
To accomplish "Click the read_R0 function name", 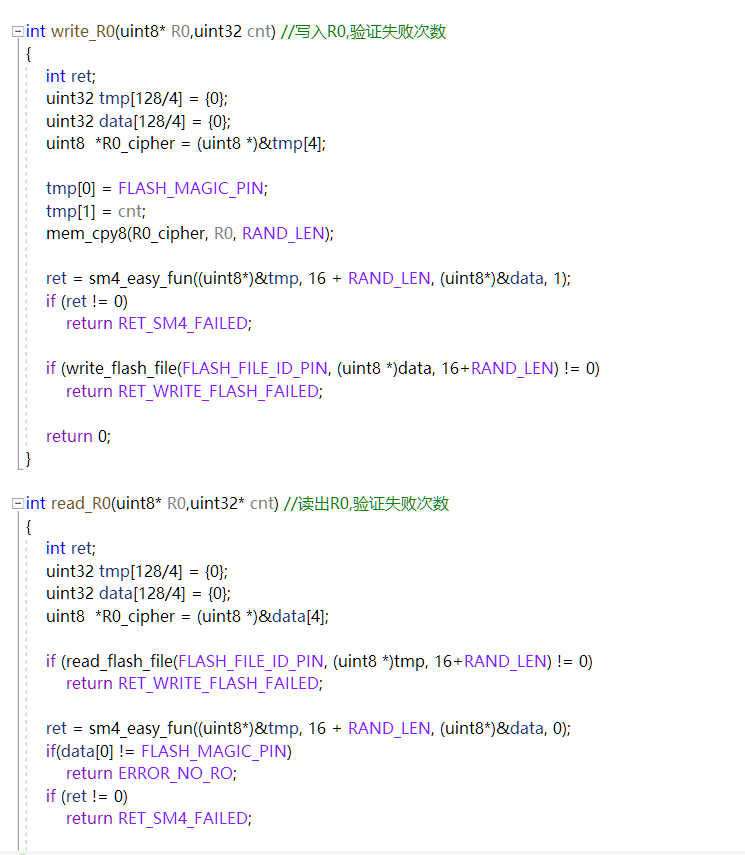I will (81, 503).
